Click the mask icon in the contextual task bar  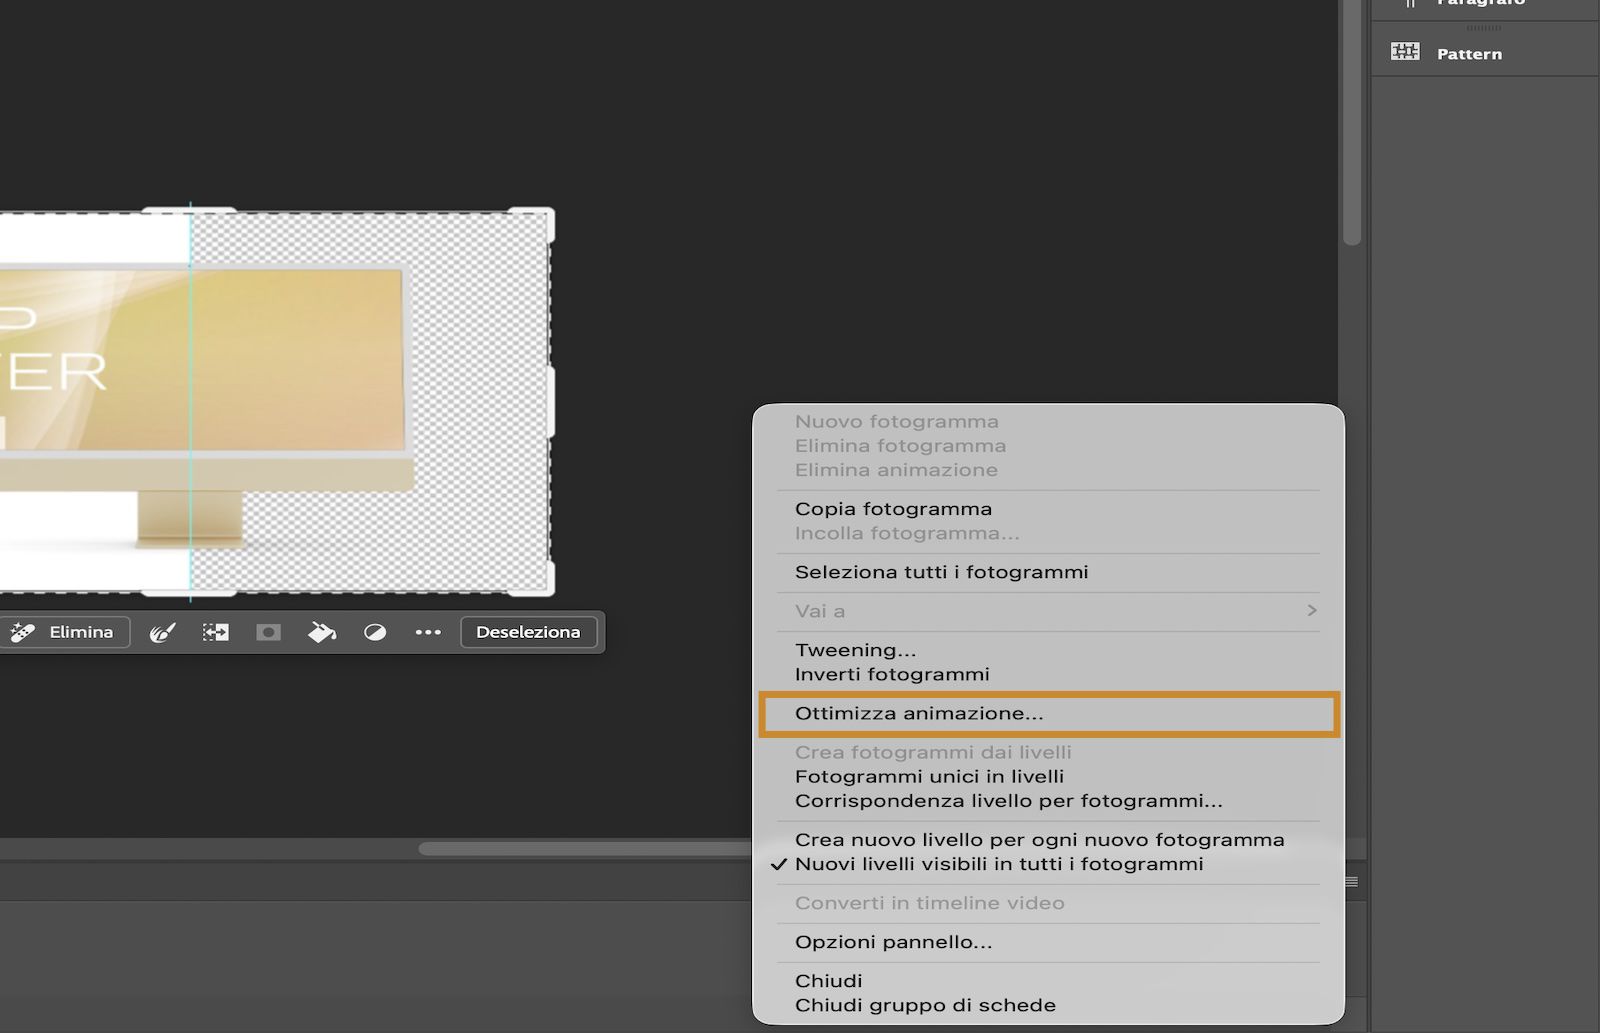coord(267,632)
